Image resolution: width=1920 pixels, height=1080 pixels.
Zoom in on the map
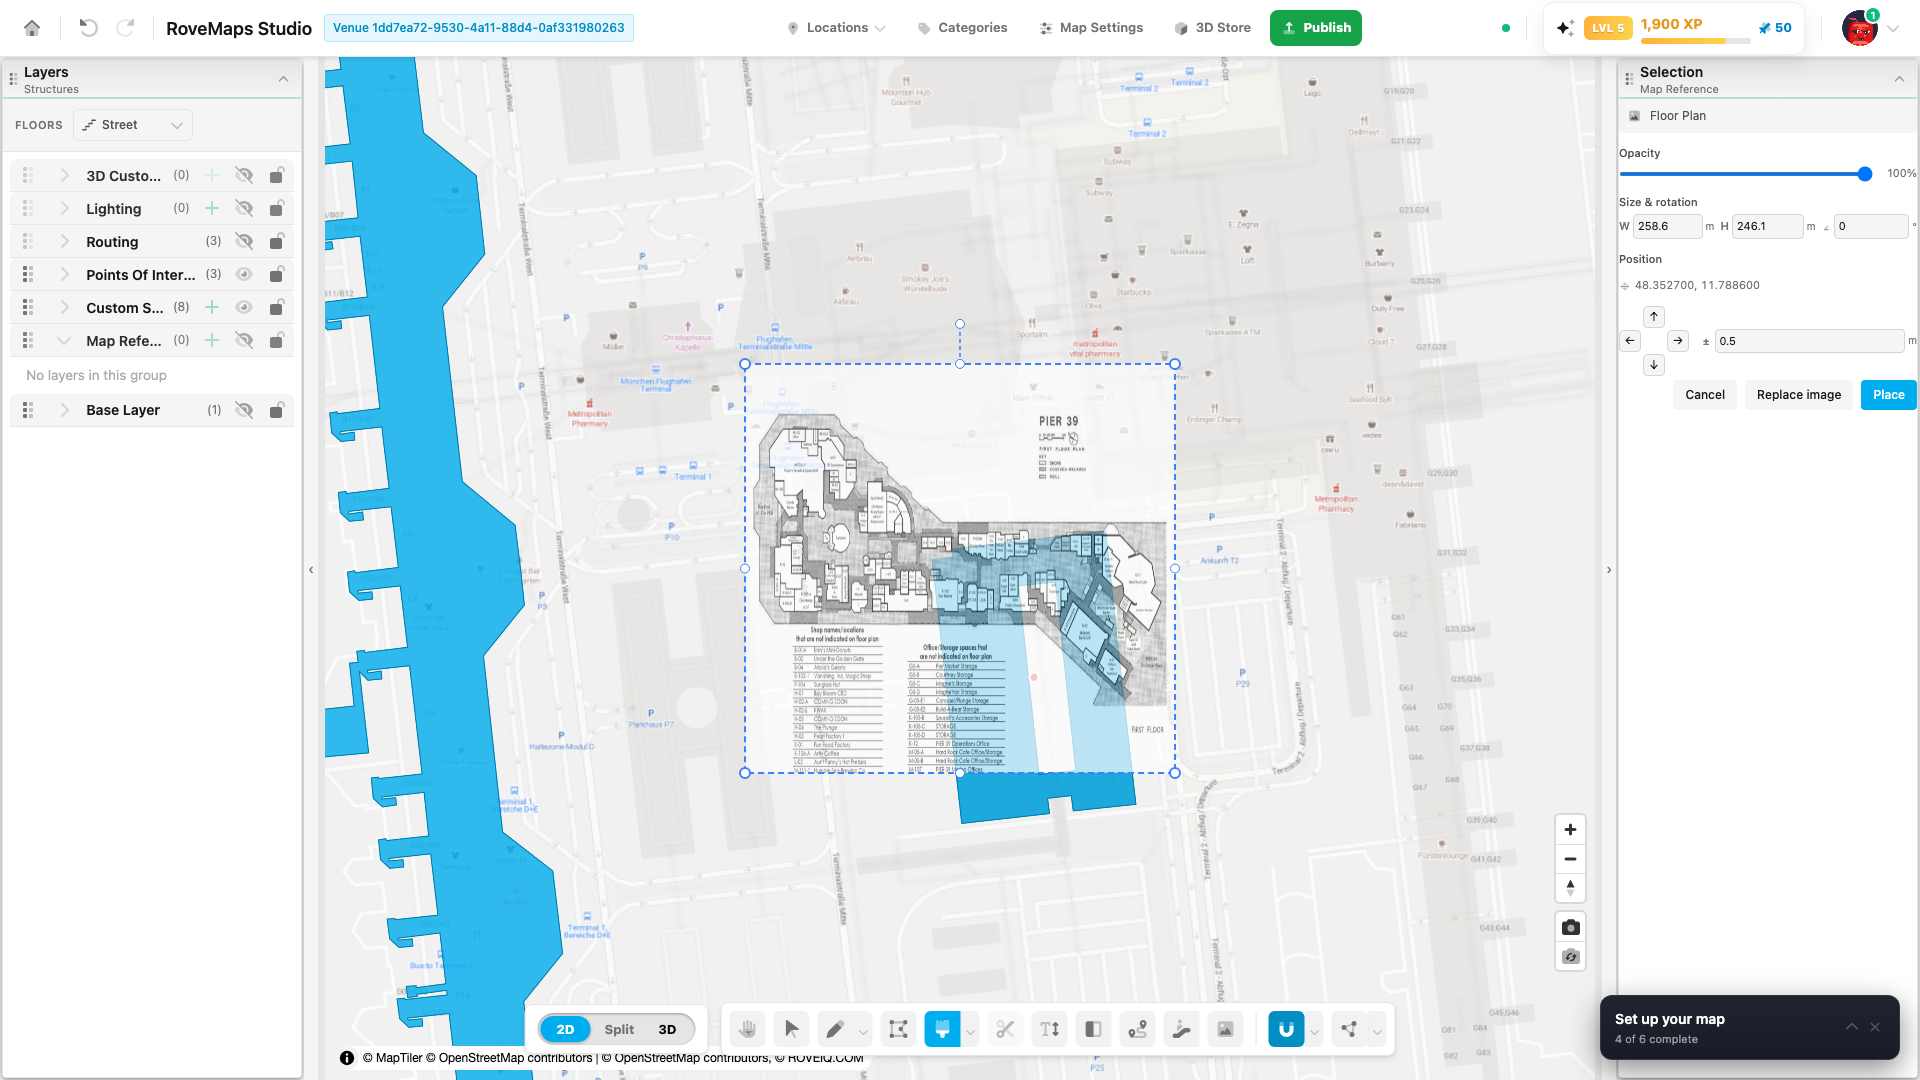pos(1570,830)
